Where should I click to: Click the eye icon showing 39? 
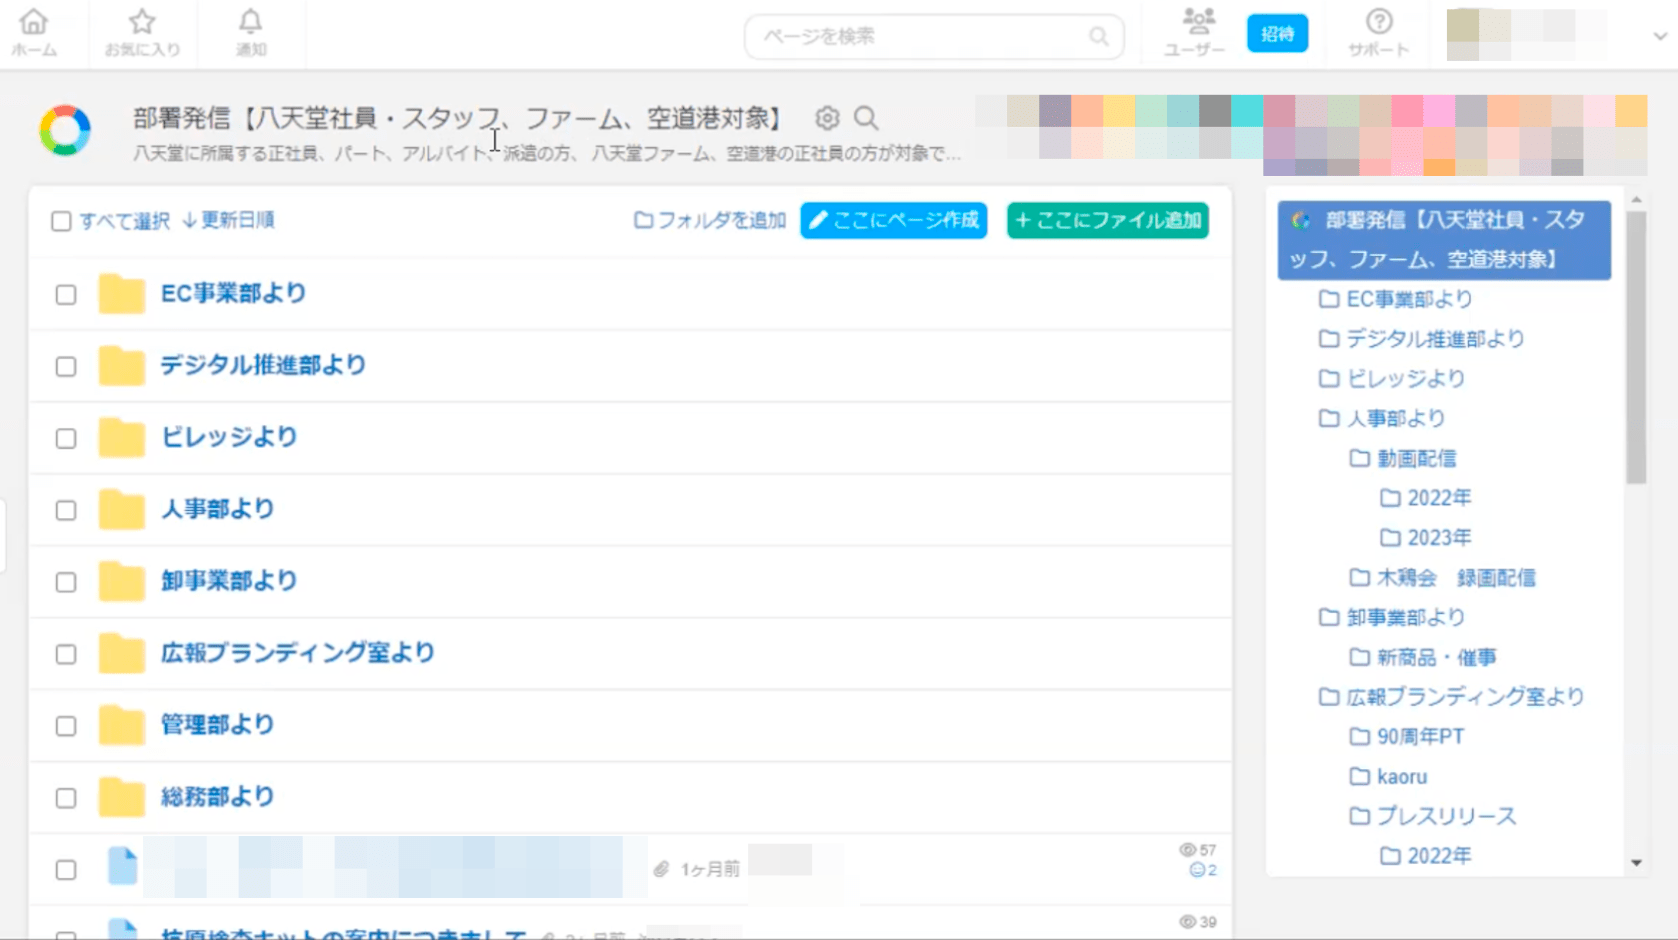point(1187,922)
